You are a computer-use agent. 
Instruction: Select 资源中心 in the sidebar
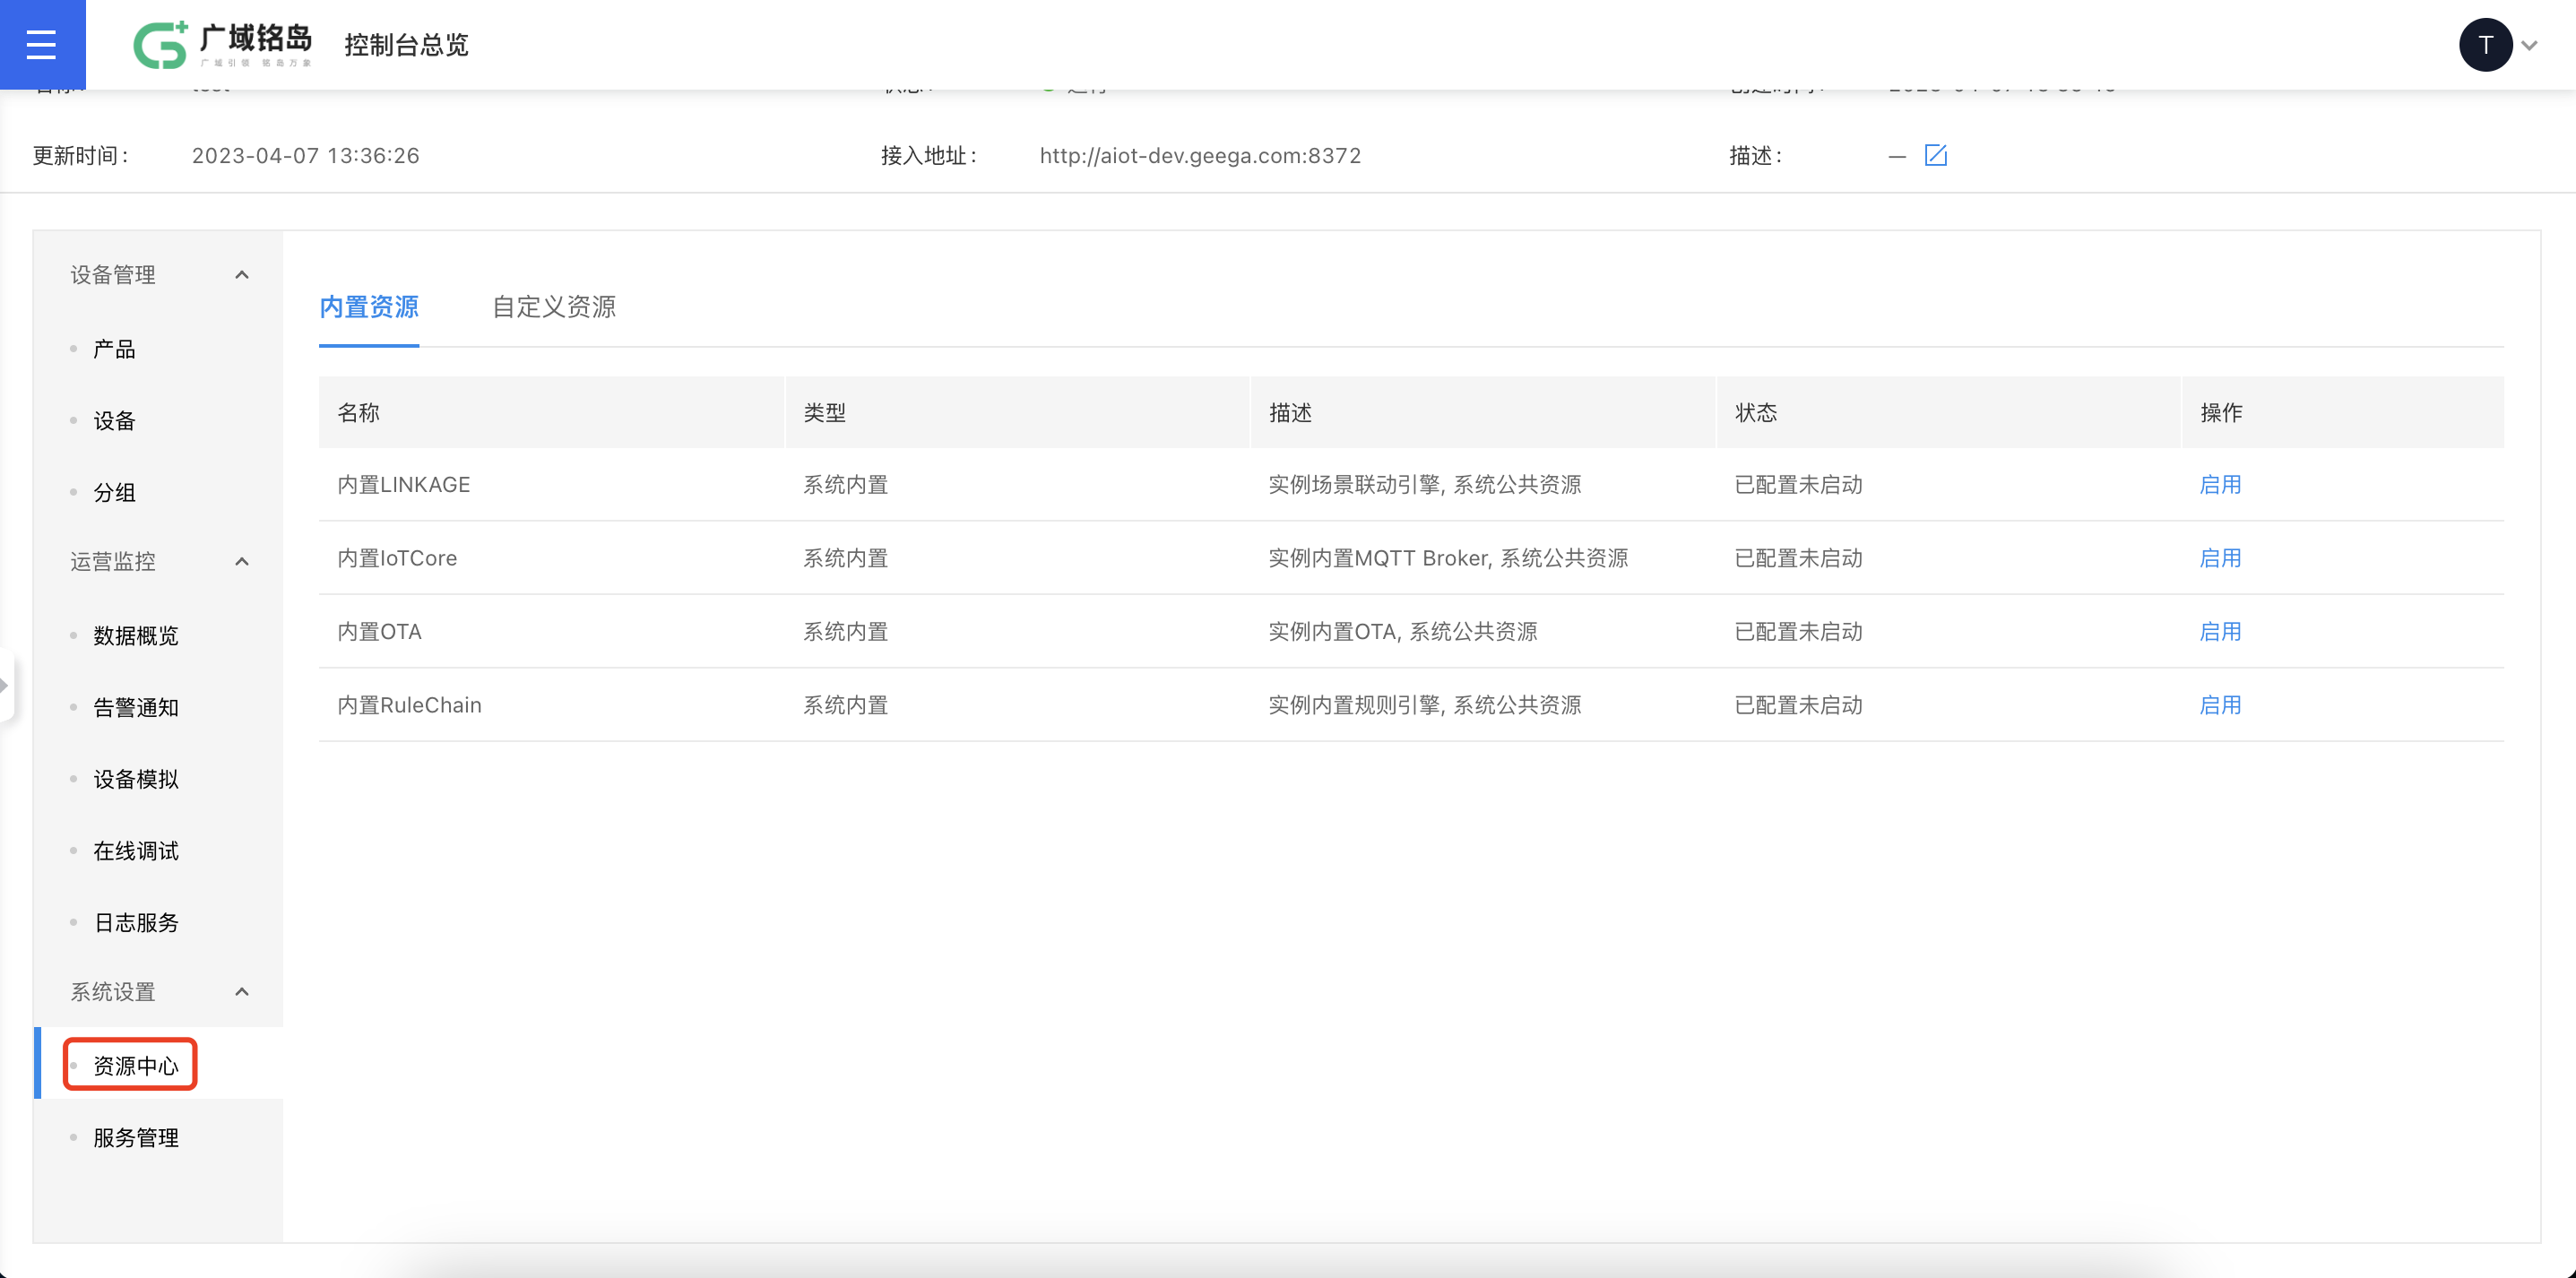point(136,1066)
